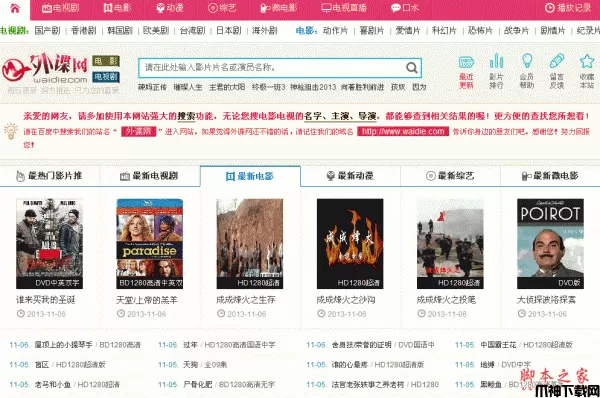Open 成成烽火之沙沟 flame poster
This screenshot has height=398, width=600.
click(x=350, y=243)
